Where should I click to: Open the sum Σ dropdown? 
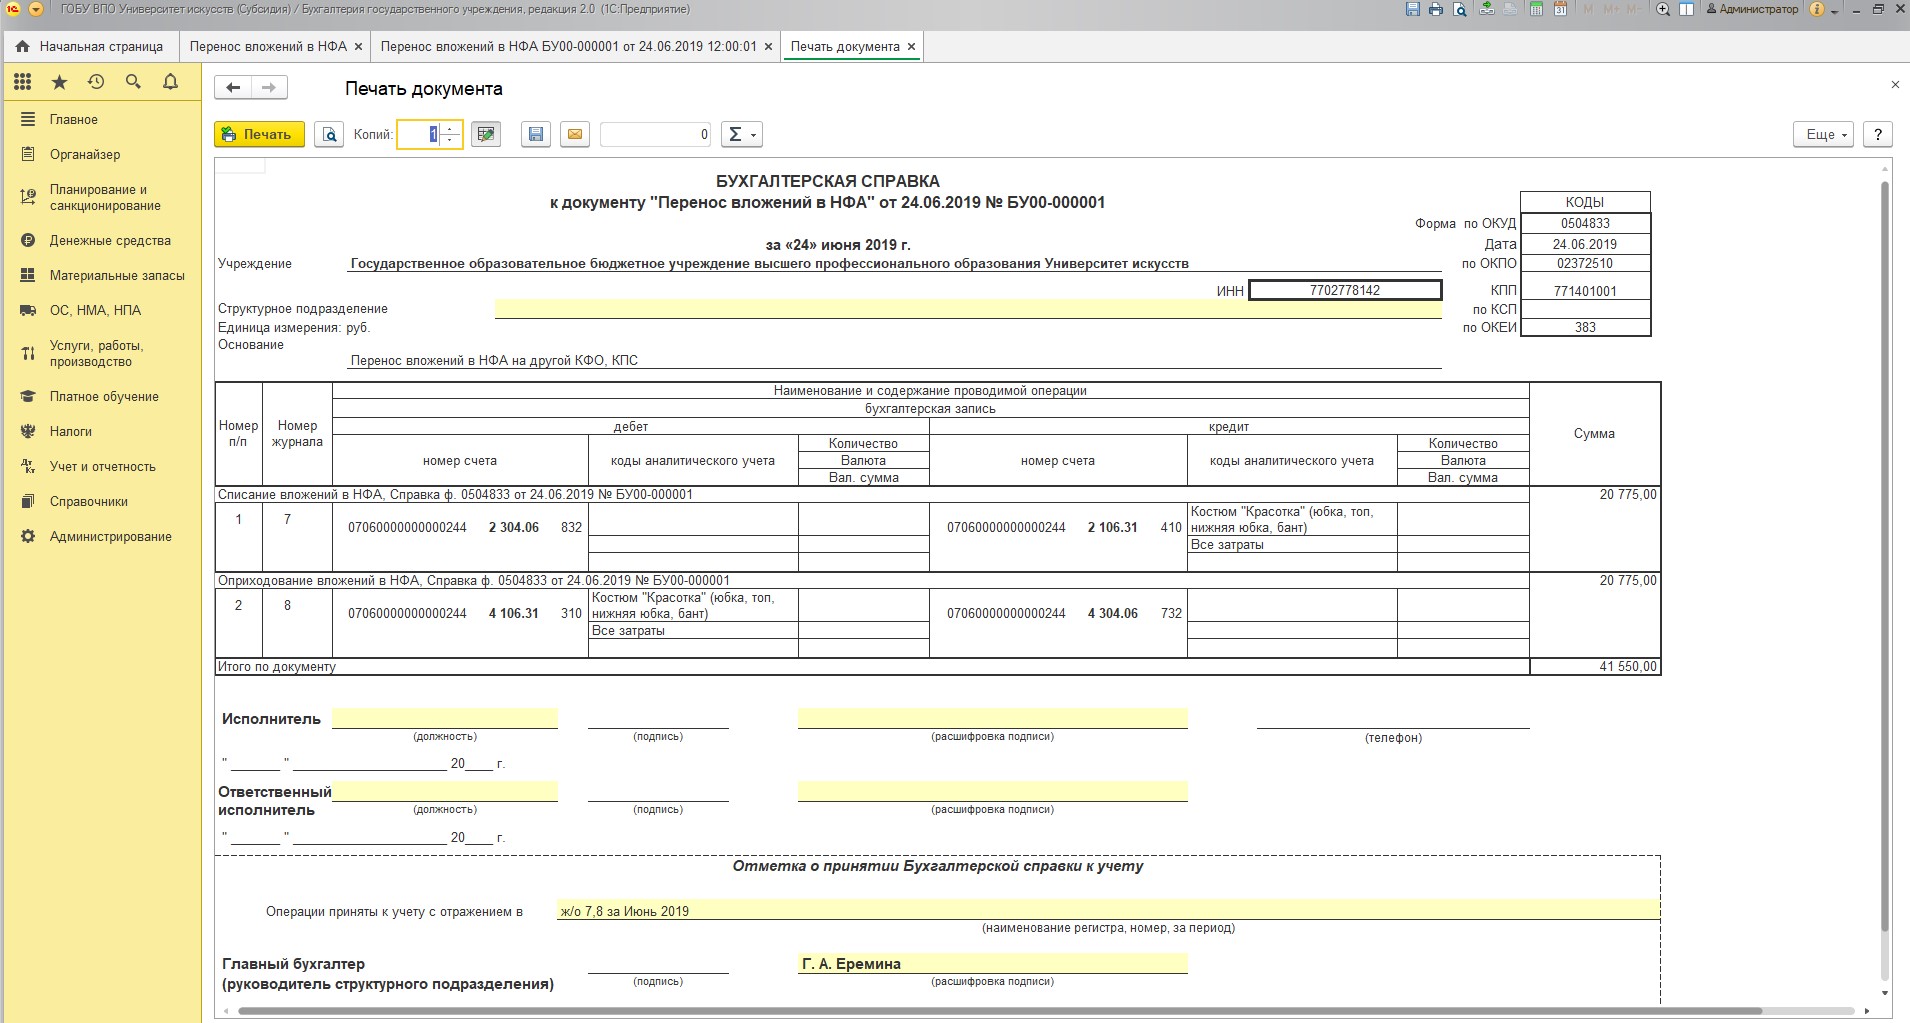click(x=741, y=134)
